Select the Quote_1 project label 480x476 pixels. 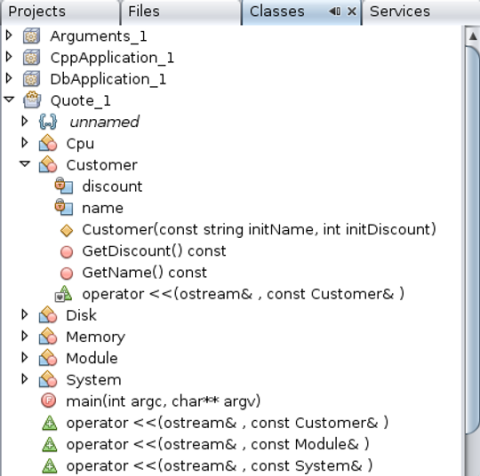coord(80,101)
